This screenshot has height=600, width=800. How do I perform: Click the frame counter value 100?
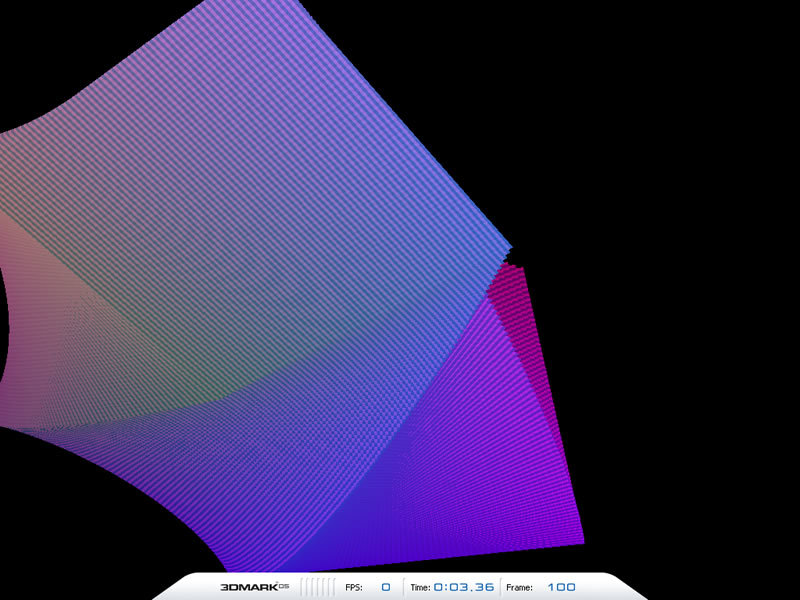click(x=561, y=587)
